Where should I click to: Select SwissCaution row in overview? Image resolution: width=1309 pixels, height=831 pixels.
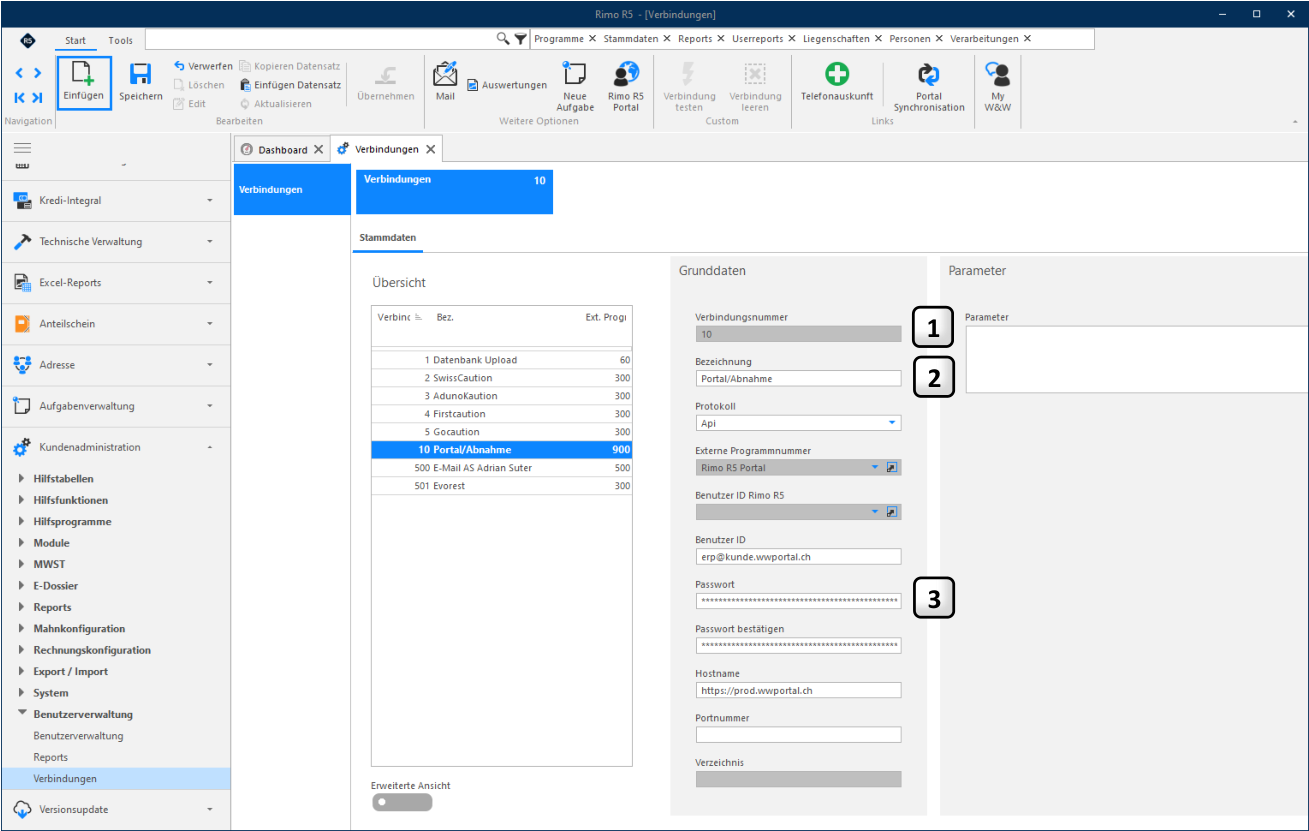point(502,378)
